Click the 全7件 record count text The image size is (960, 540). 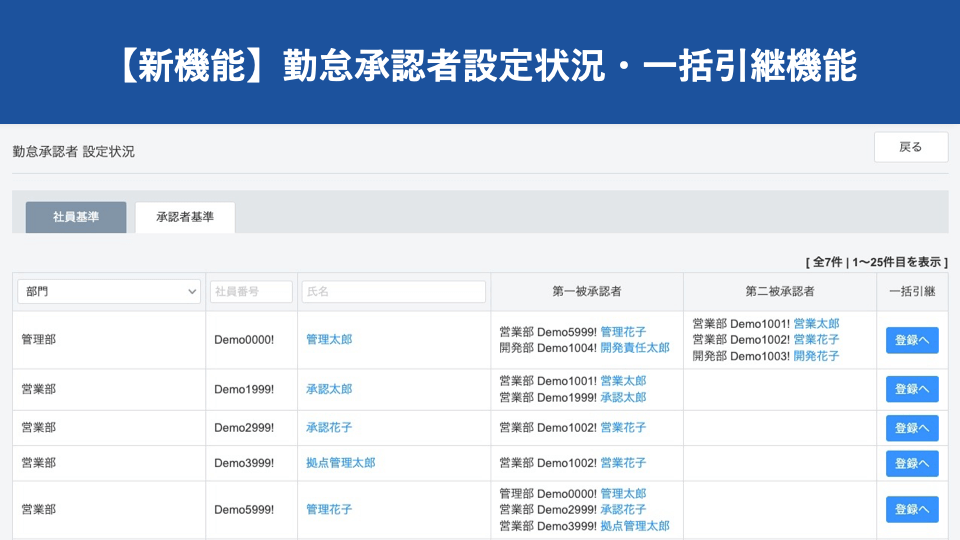(x=827, y=262)
